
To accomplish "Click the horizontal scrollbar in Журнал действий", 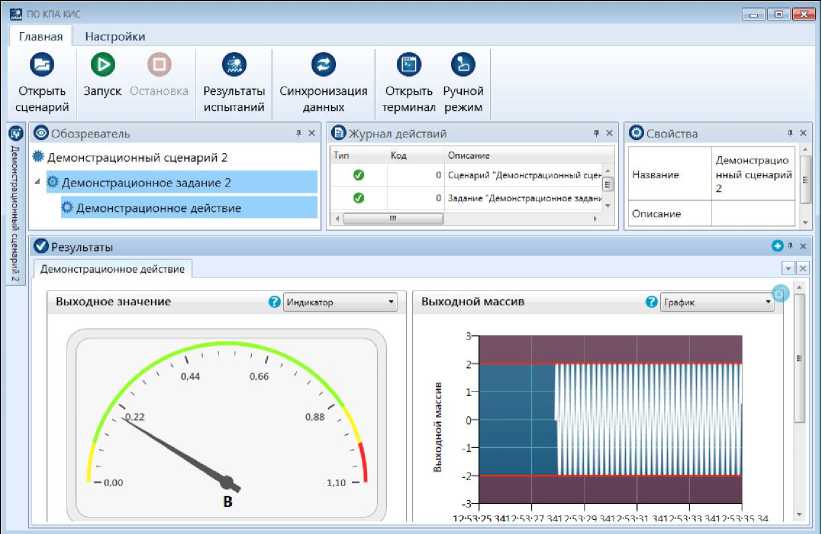I will click(465, 219).
